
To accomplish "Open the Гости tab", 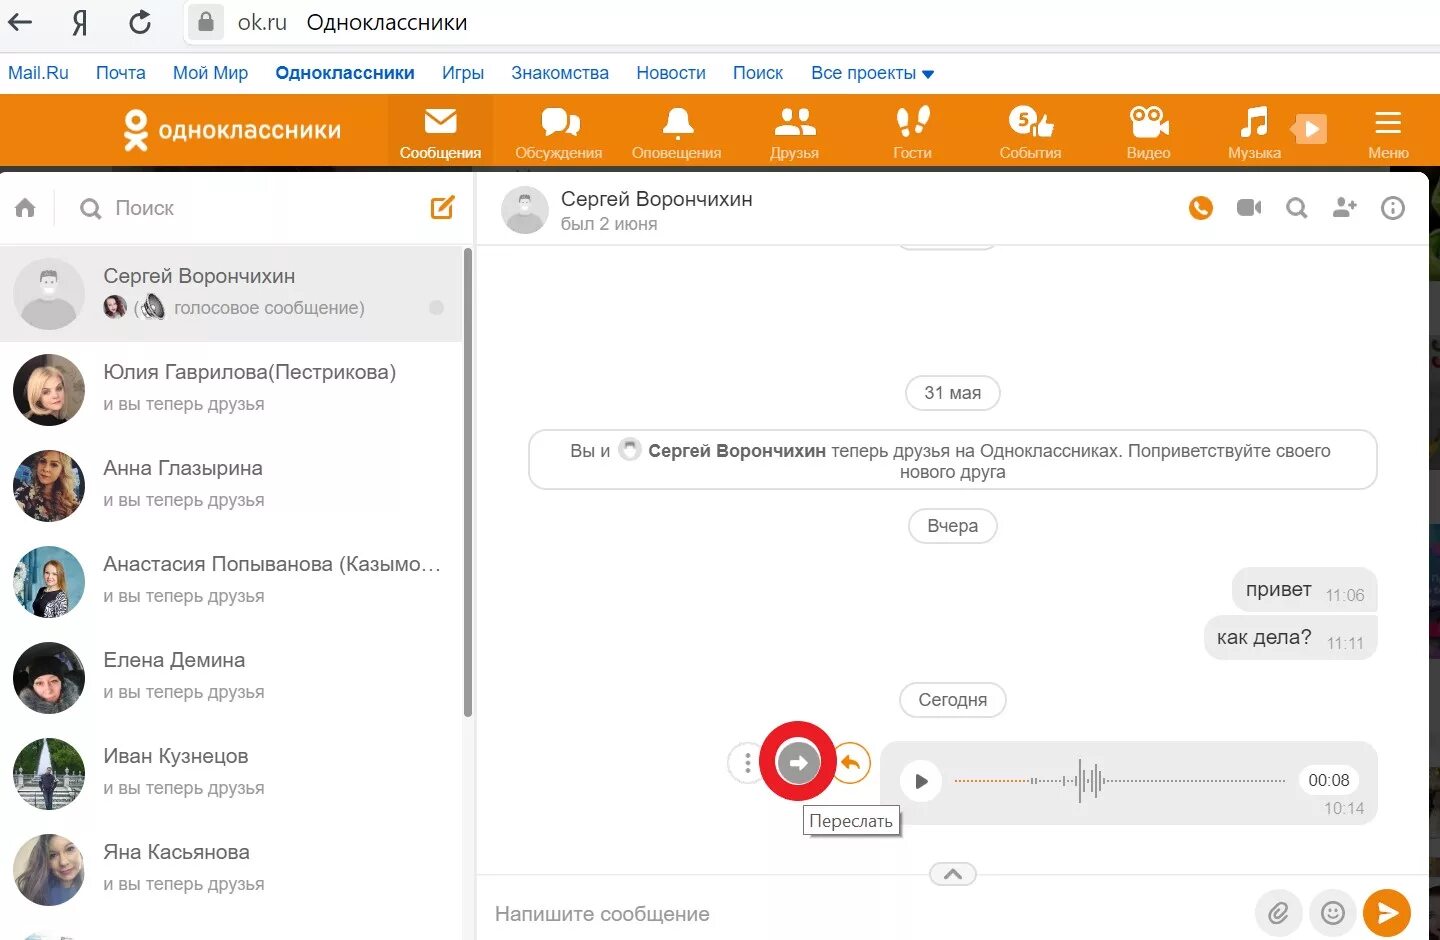I will point(912,131).
